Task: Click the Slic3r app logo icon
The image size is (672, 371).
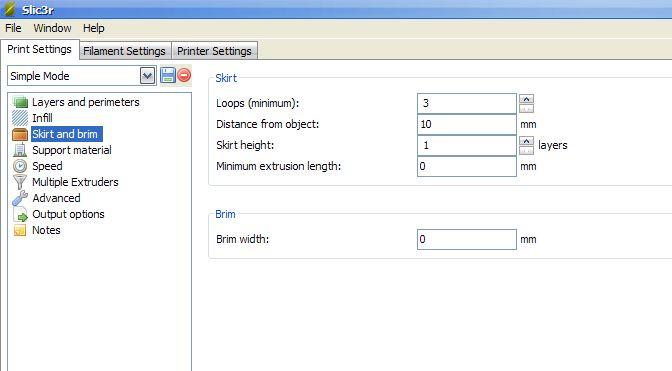Action: 9,9
